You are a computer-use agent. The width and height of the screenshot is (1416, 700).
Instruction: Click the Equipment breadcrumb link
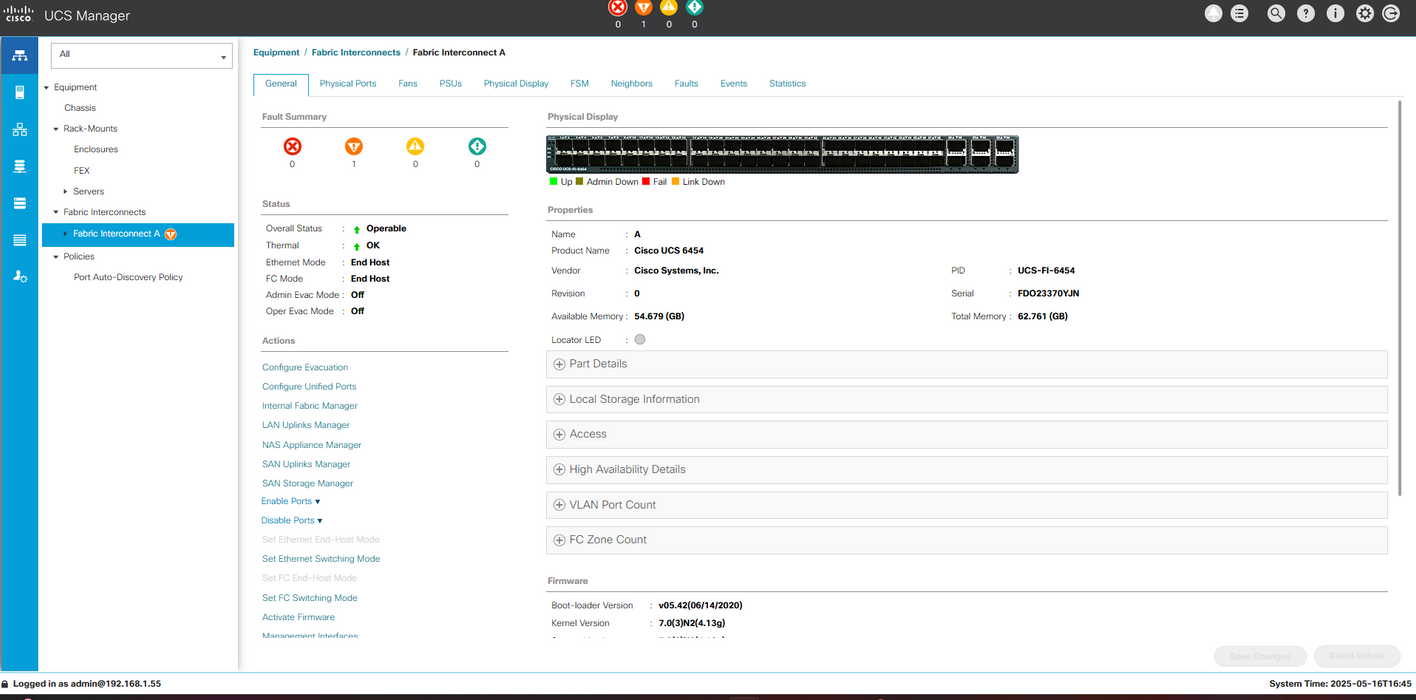click(x=276, y=52)
